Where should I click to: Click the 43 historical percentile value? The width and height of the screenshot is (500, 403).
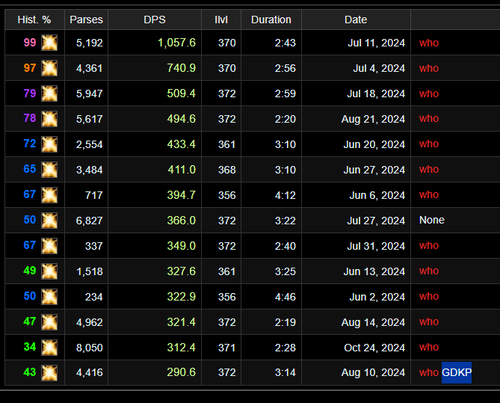(x=30, y=372)
